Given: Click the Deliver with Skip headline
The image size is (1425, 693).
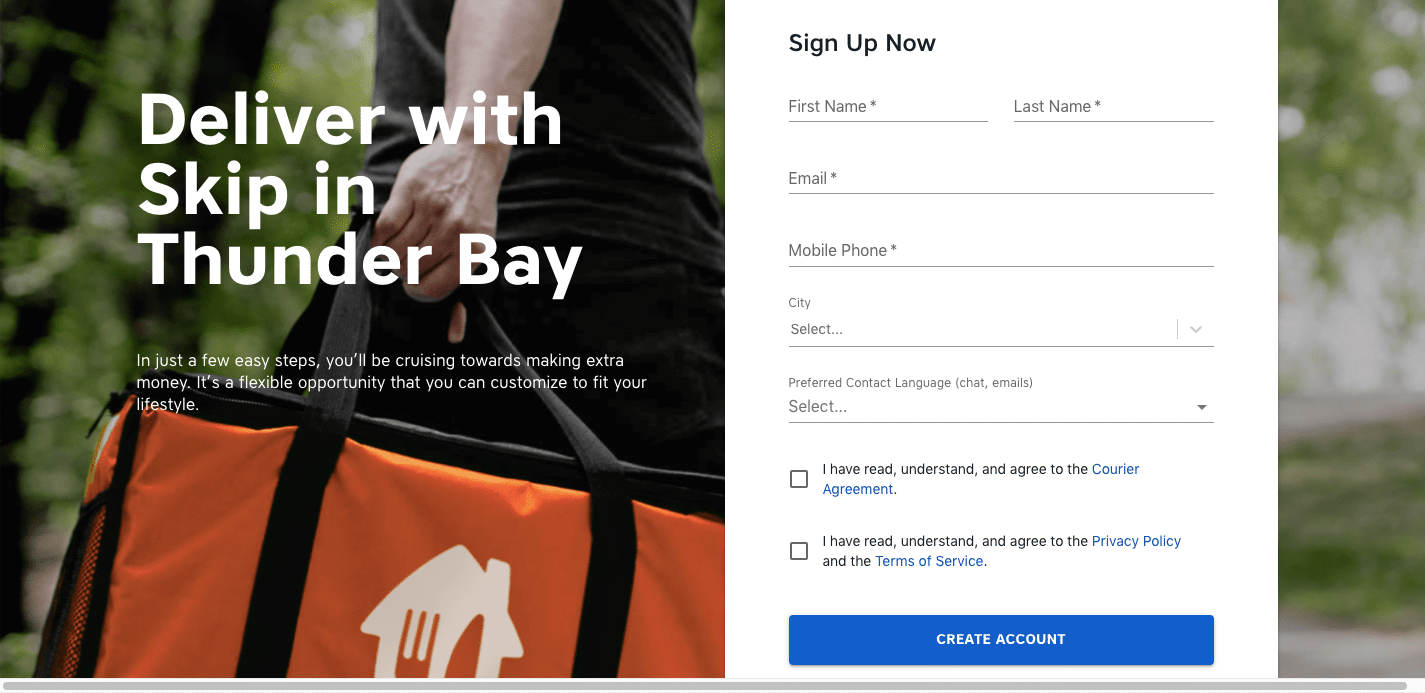Looking at the screenshot, I should click(360, 191).
